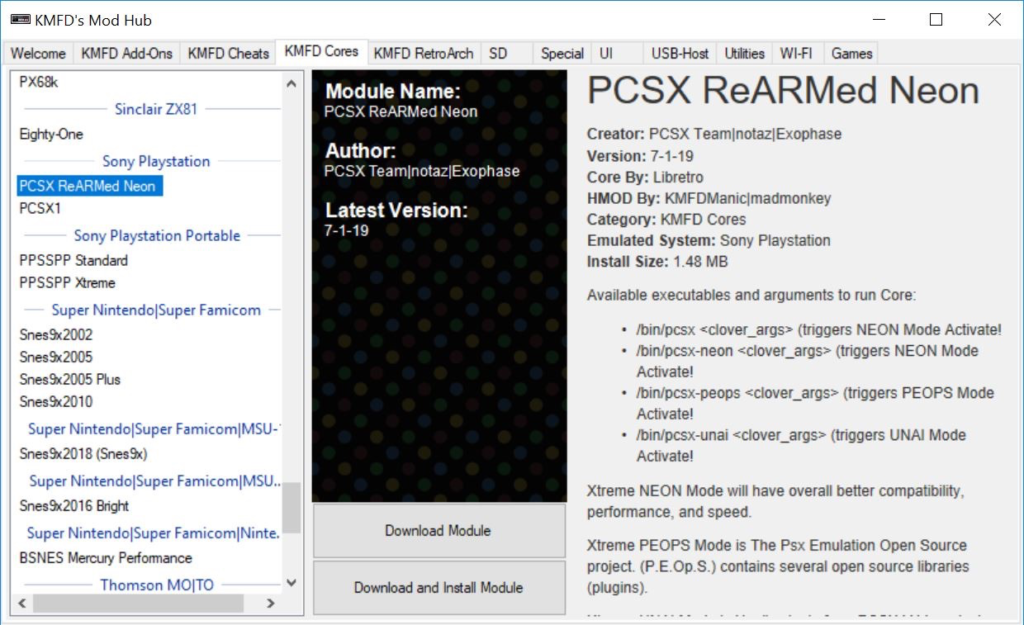Click the Sony Playstation group header

point(156,161)
